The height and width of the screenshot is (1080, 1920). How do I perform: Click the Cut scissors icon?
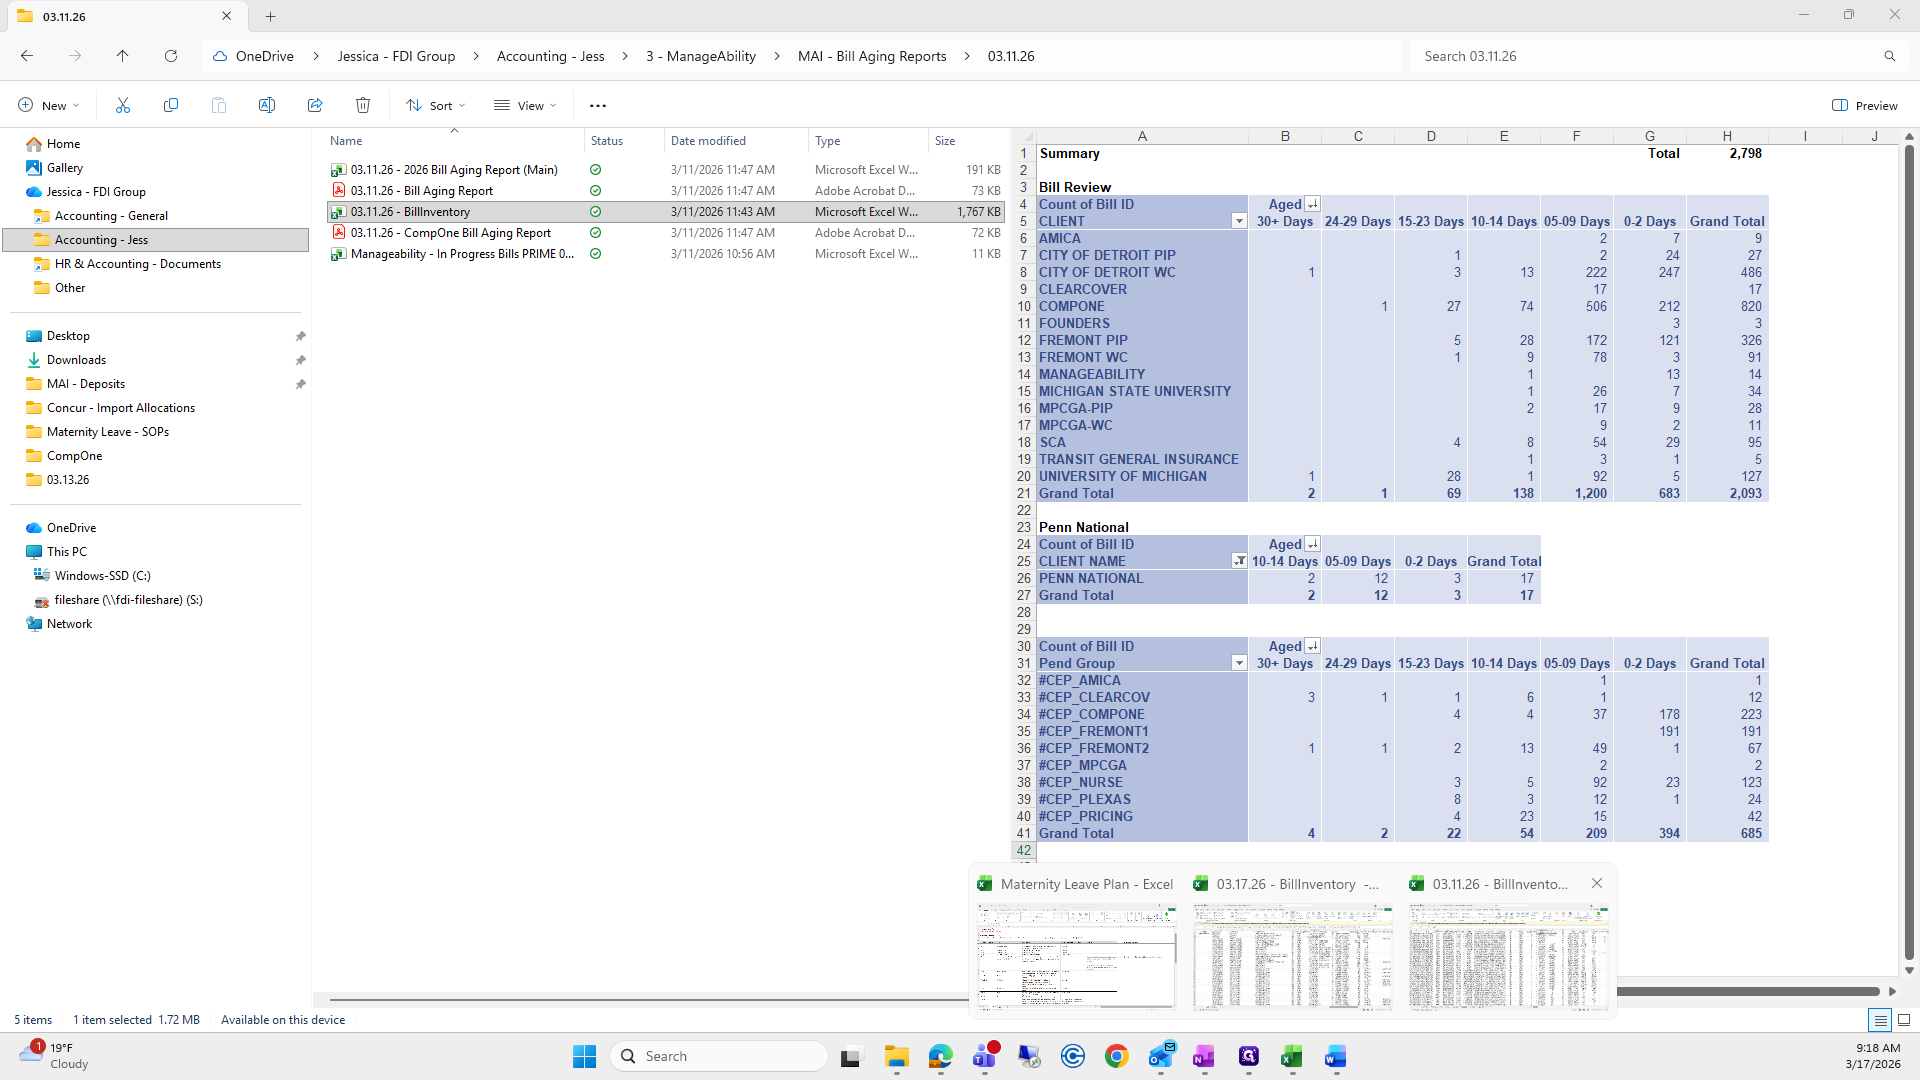click(x=123, y=105)
